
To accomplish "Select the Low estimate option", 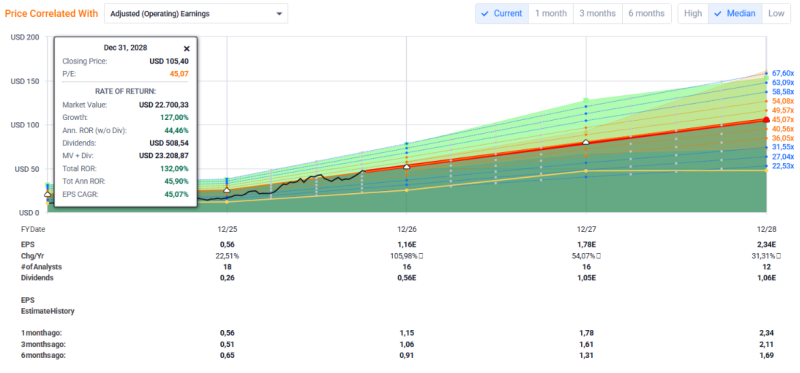I will click(x=776, y=14).
